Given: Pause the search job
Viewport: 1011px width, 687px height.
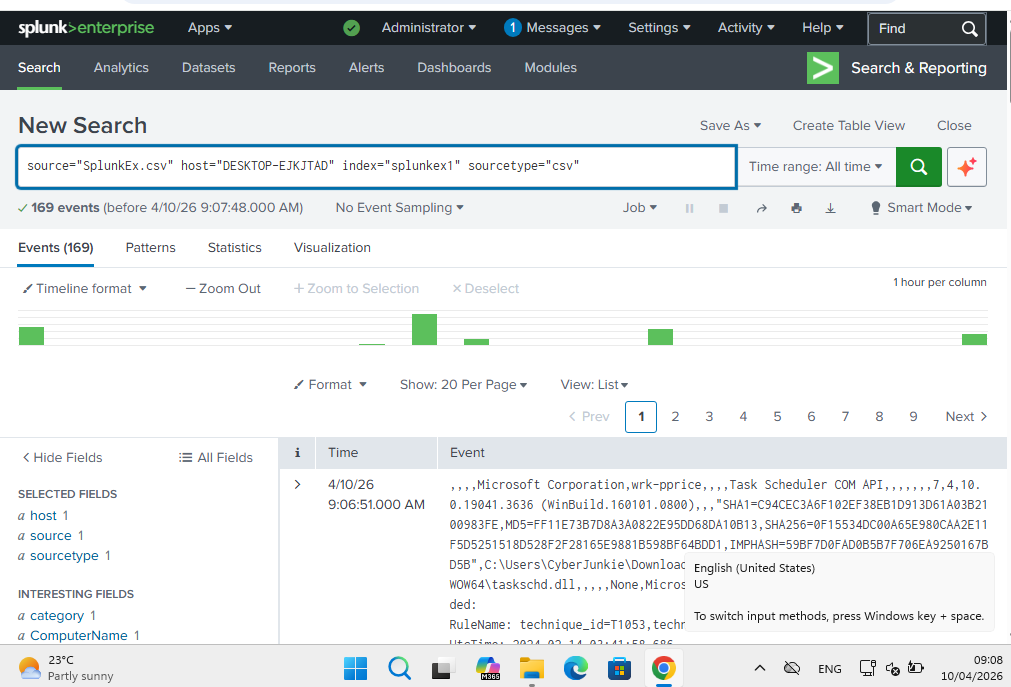Looking at the screenshot, I should 689,208.
